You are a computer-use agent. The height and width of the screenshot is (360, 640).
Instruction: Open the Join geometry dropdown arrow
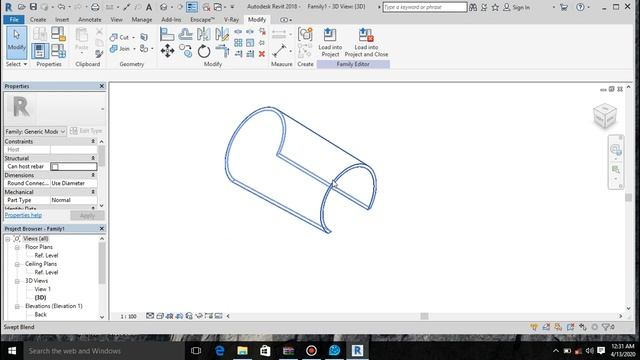pos(134,49)
